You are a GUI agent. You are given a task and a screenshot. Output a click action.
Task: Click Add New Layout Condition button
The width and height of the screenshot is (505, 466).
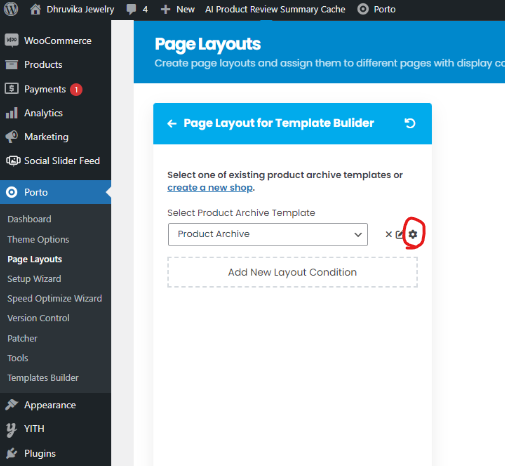pos(292,272)
